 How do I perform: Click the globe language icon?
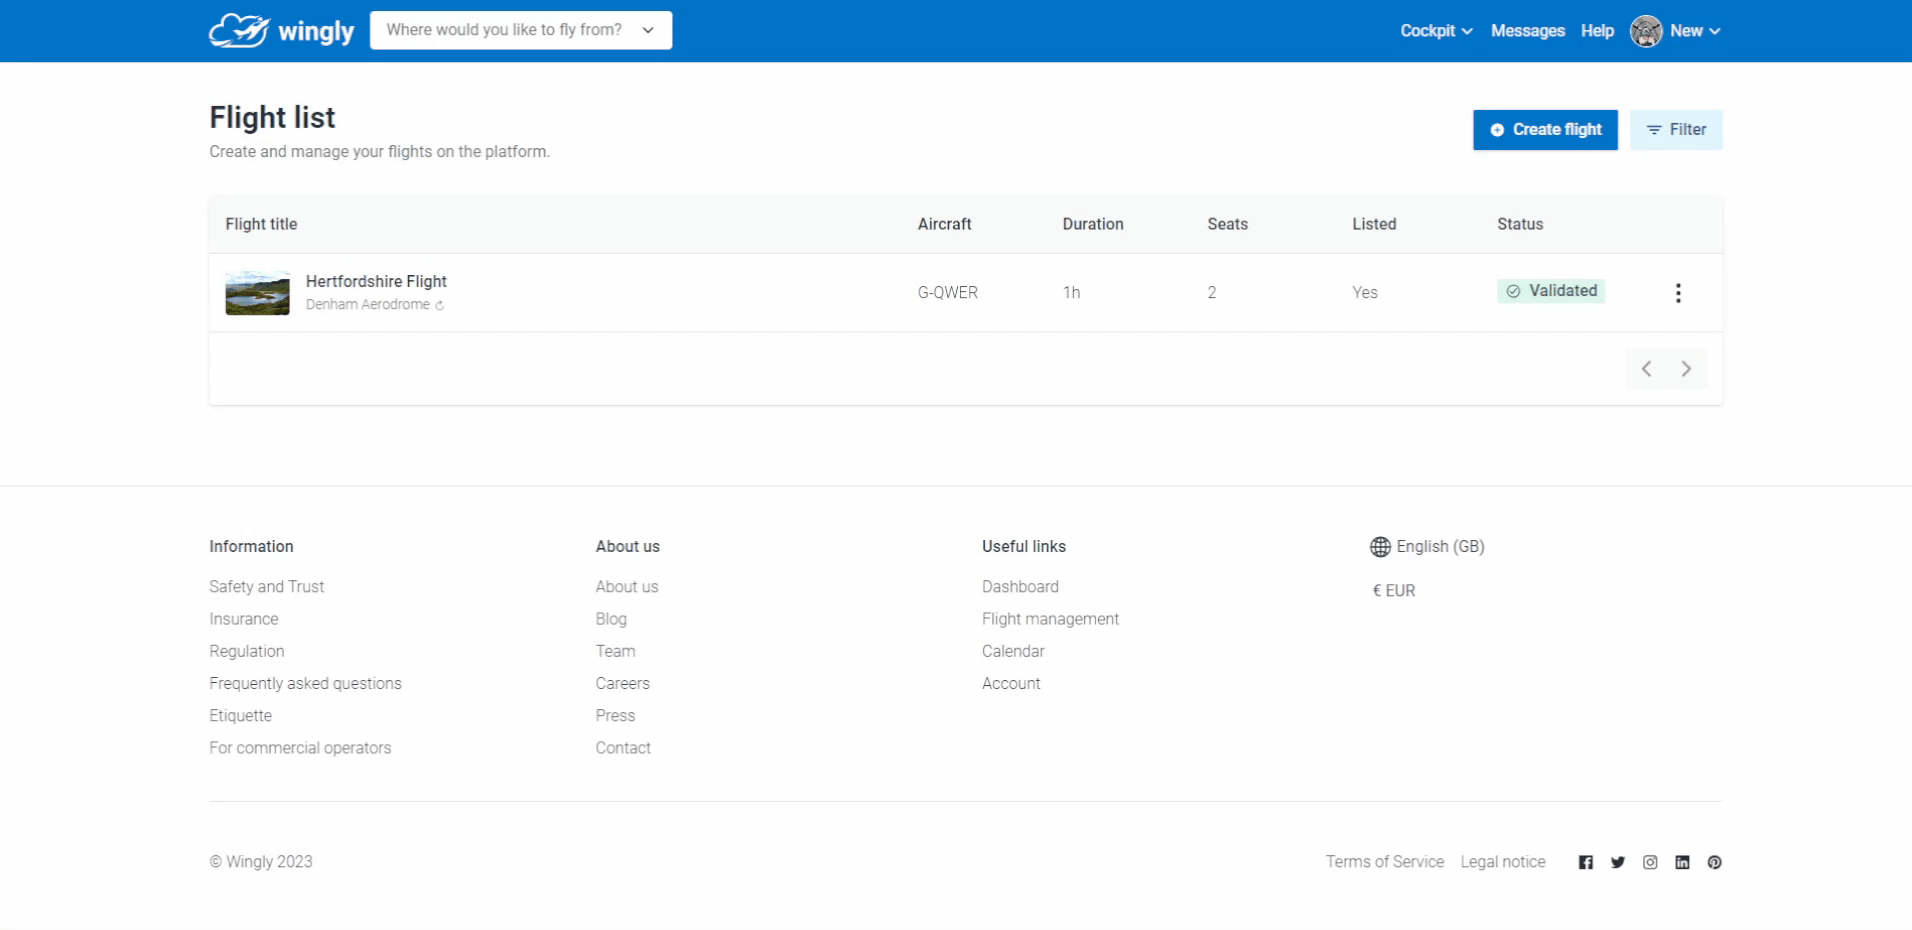point(1380,547)
